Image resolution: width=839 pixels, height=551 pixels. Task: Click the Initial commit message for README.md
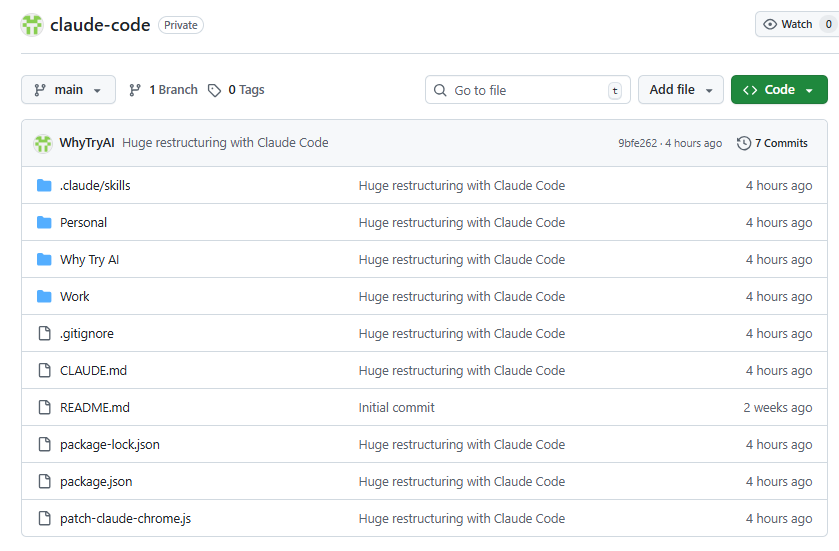click(396, 407)
